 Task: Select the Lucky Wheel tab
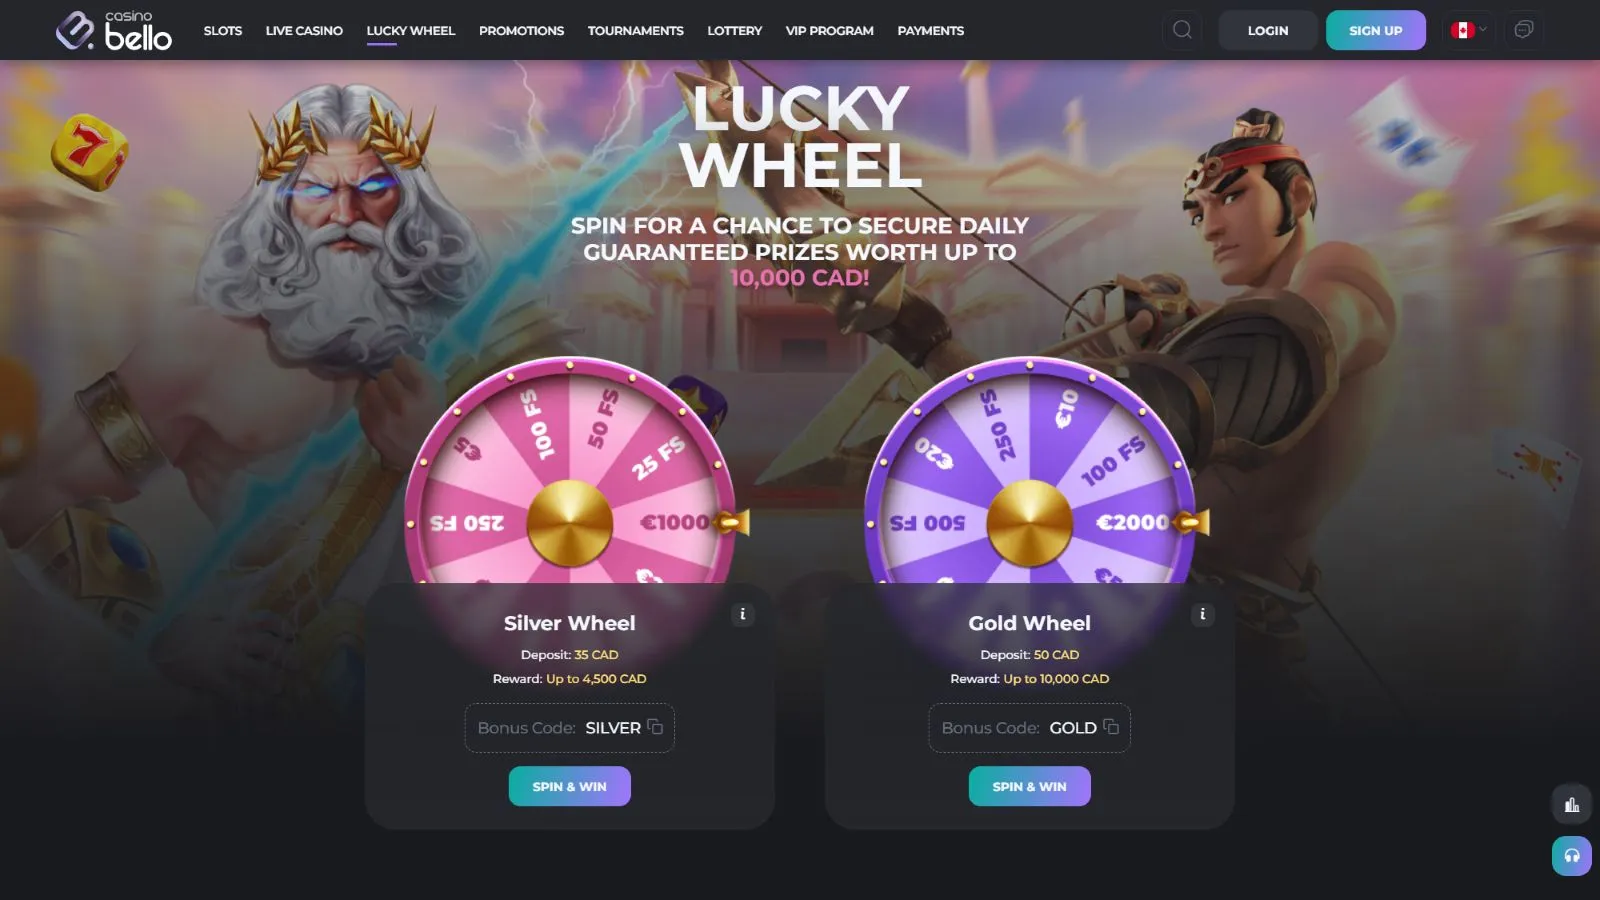[411, 31]
